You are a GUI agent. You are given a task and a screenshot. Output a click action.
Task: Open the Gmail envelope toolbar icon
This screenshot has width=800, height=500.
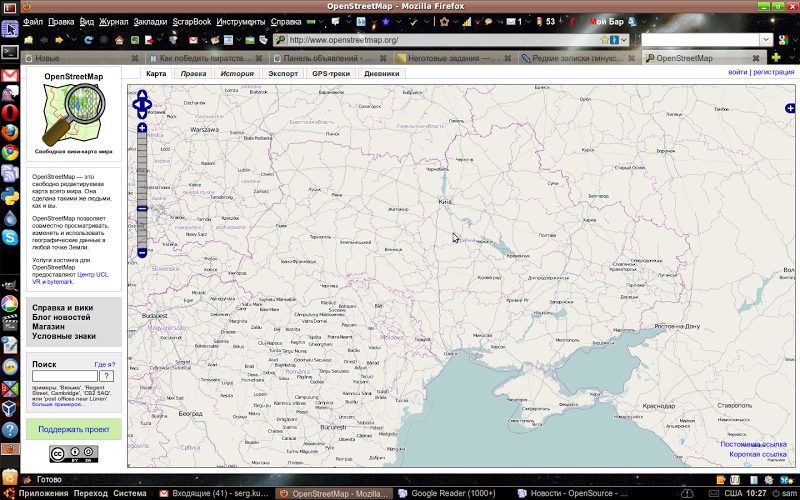[x=193, y=40]
